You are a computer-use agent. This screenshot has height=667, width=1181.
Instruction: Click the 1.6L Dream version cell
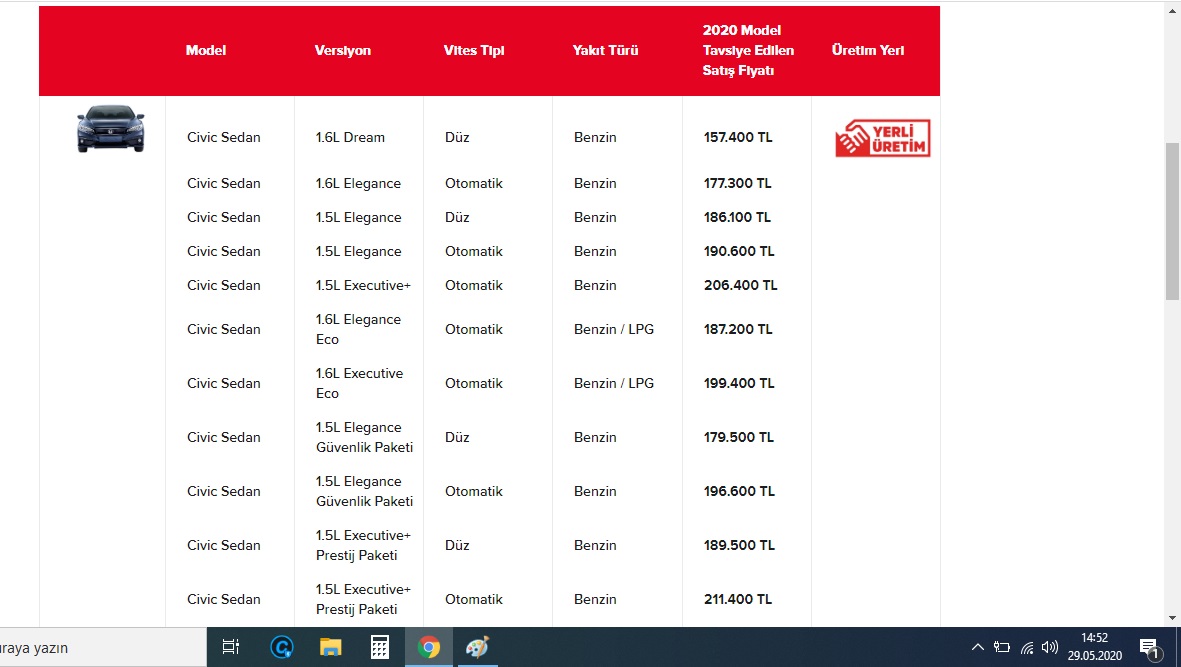click(350, 138)
